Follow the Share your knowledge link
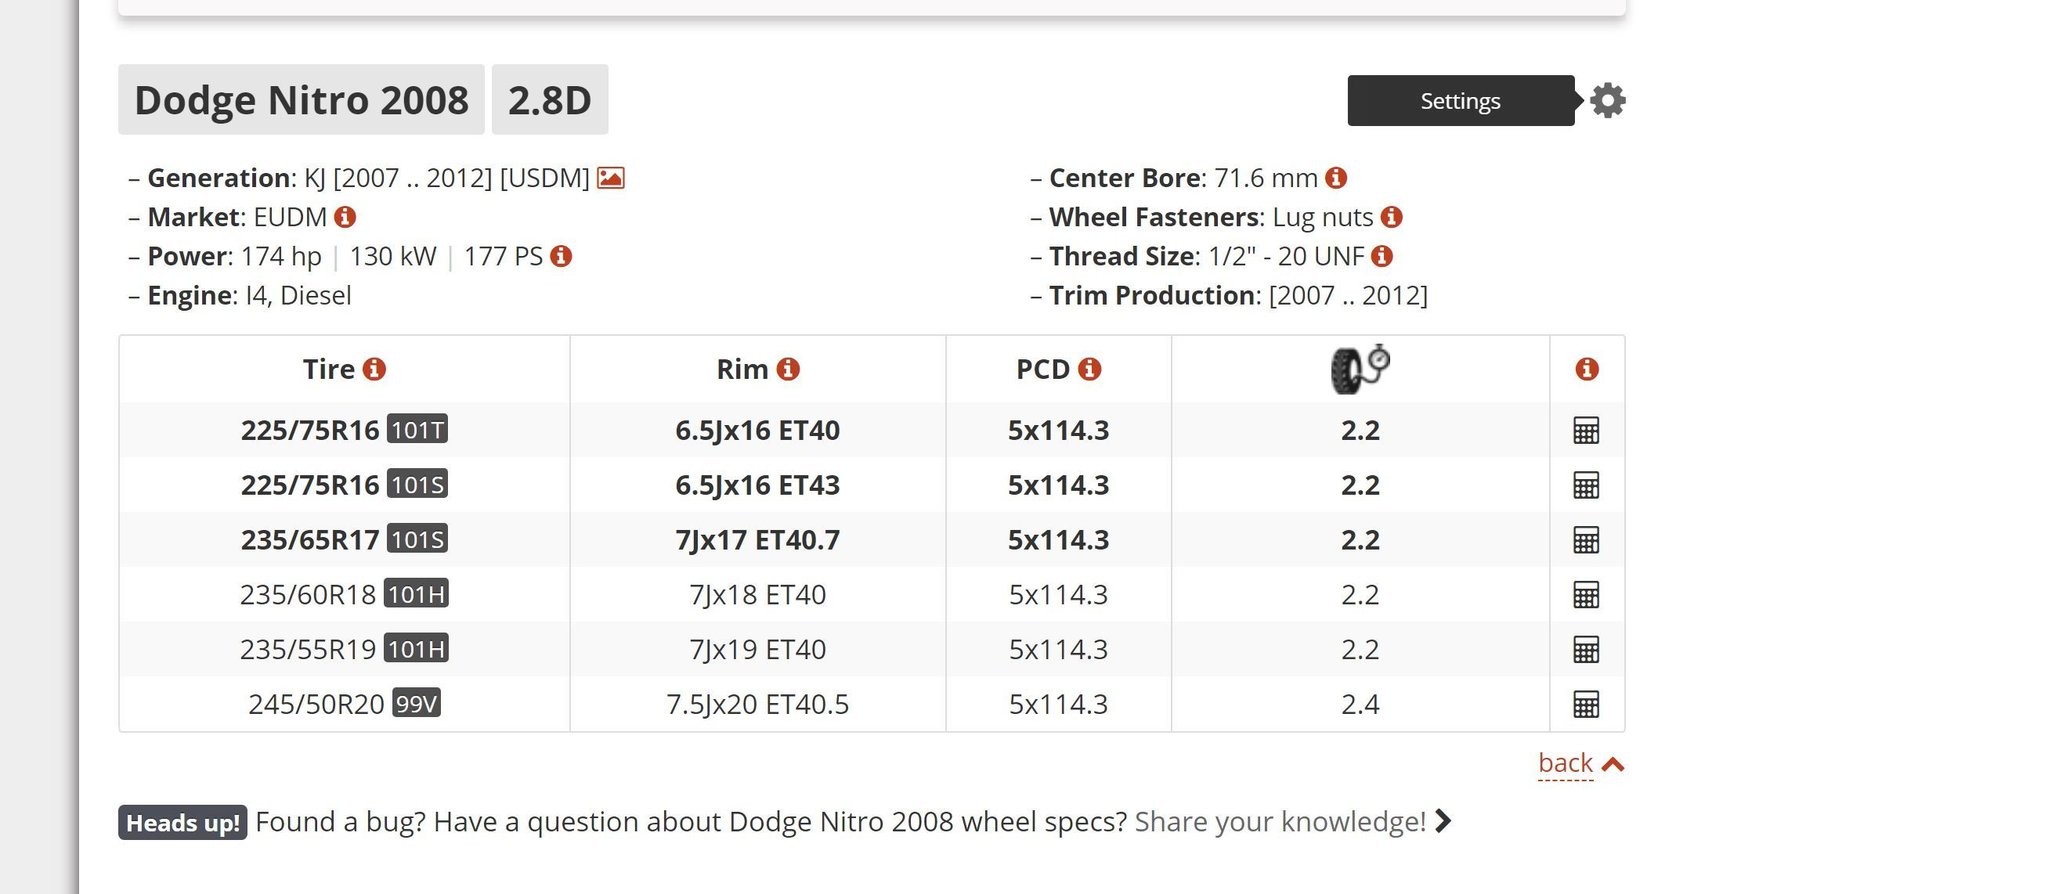This screenshot has height=894, width=2048. (x=1280, y=822)
